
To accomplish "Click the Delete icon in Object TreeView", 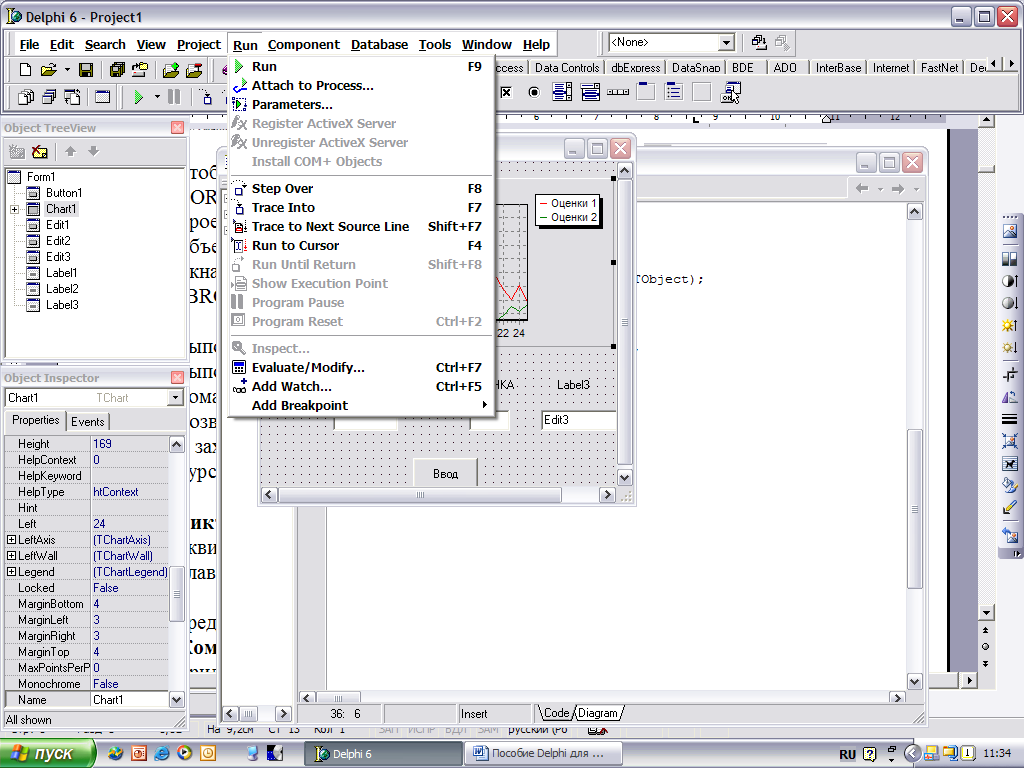I will pos(40,152).
